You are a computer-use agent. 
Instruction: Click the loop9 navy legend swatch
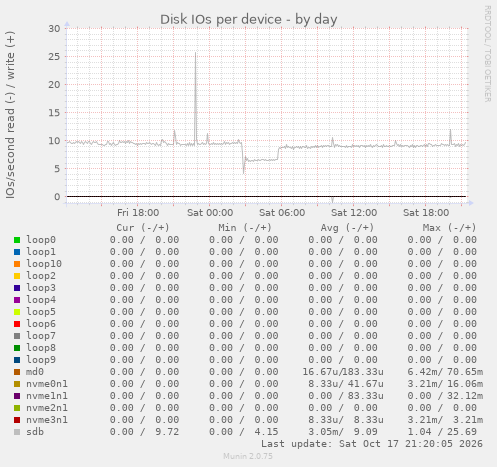pos(17,360)
